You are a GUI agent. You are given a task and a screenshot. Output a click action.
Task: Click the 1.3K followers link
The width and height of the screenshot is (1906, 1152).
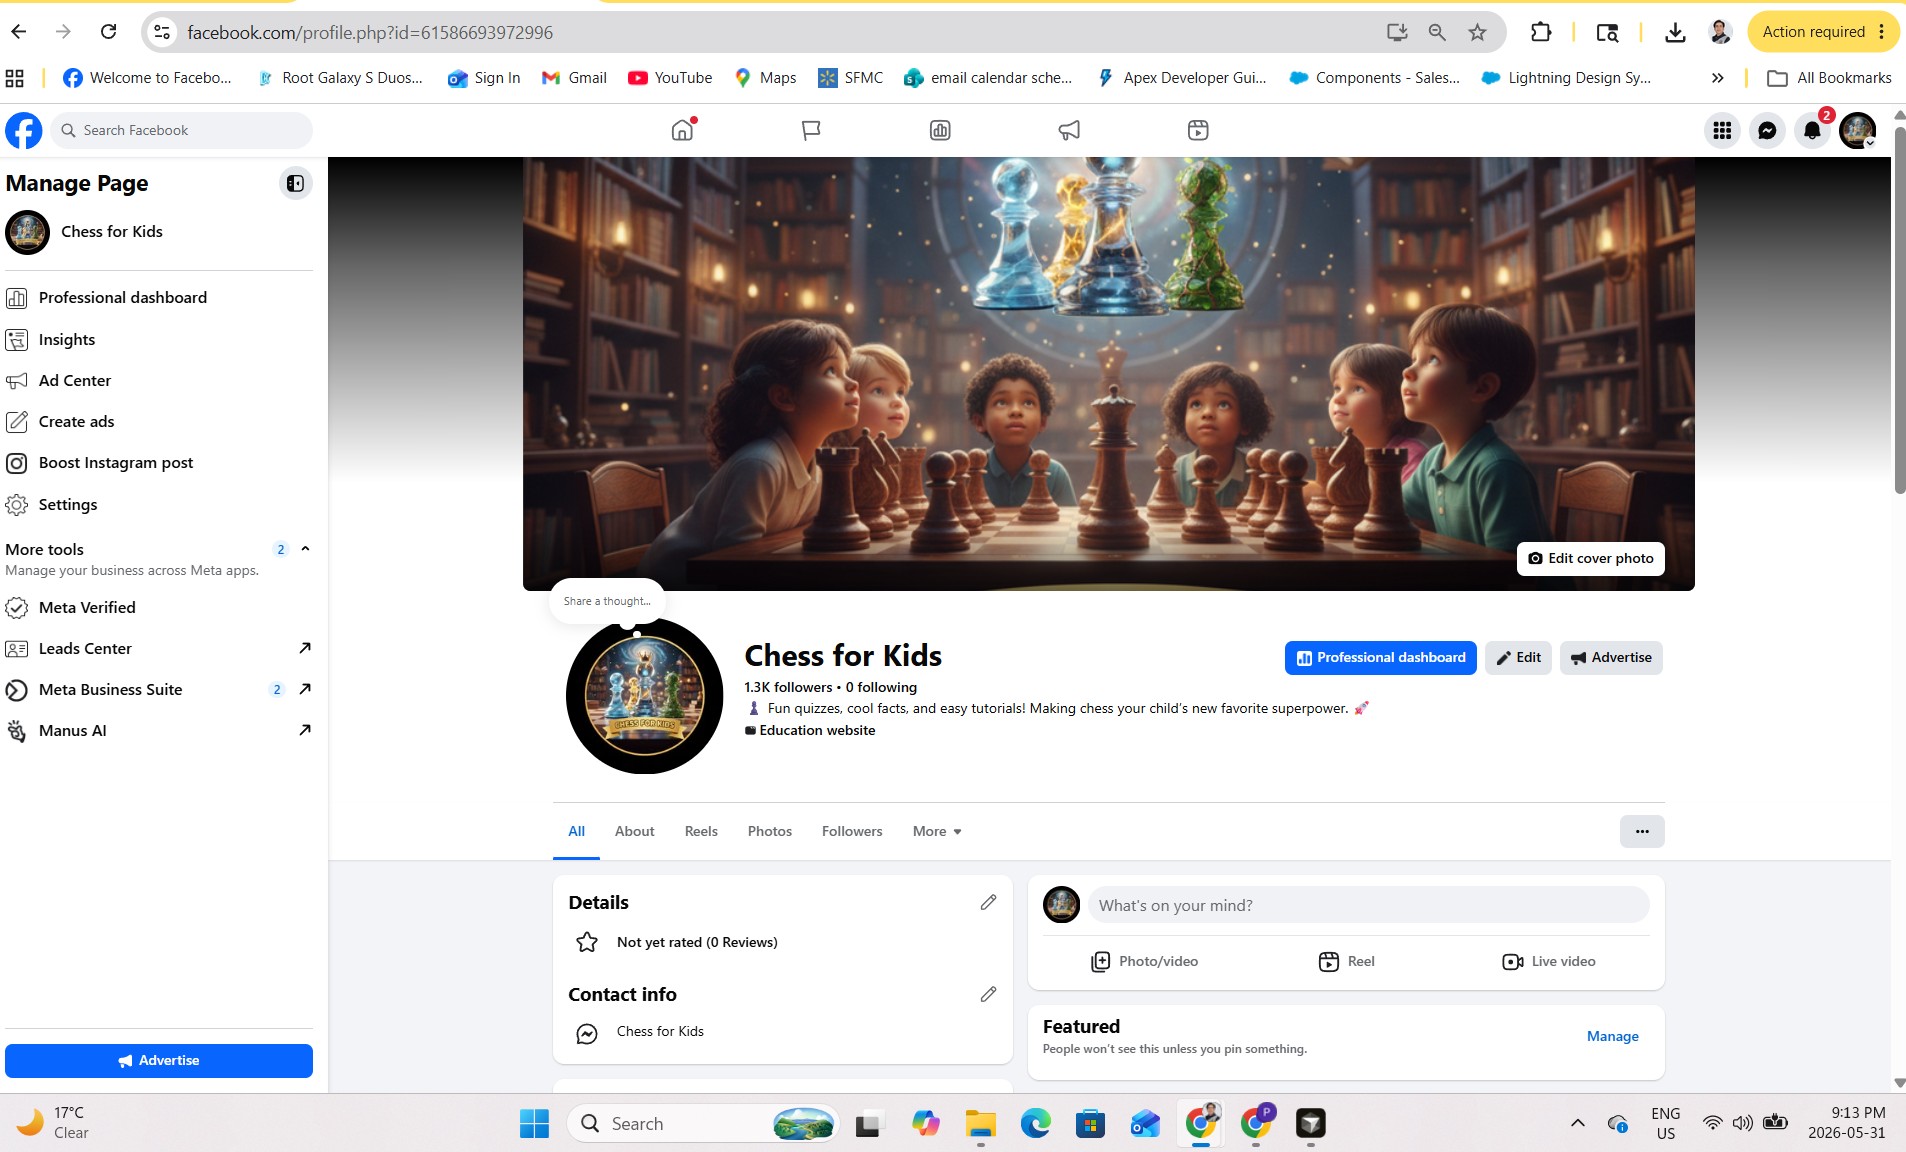point(788,687)
